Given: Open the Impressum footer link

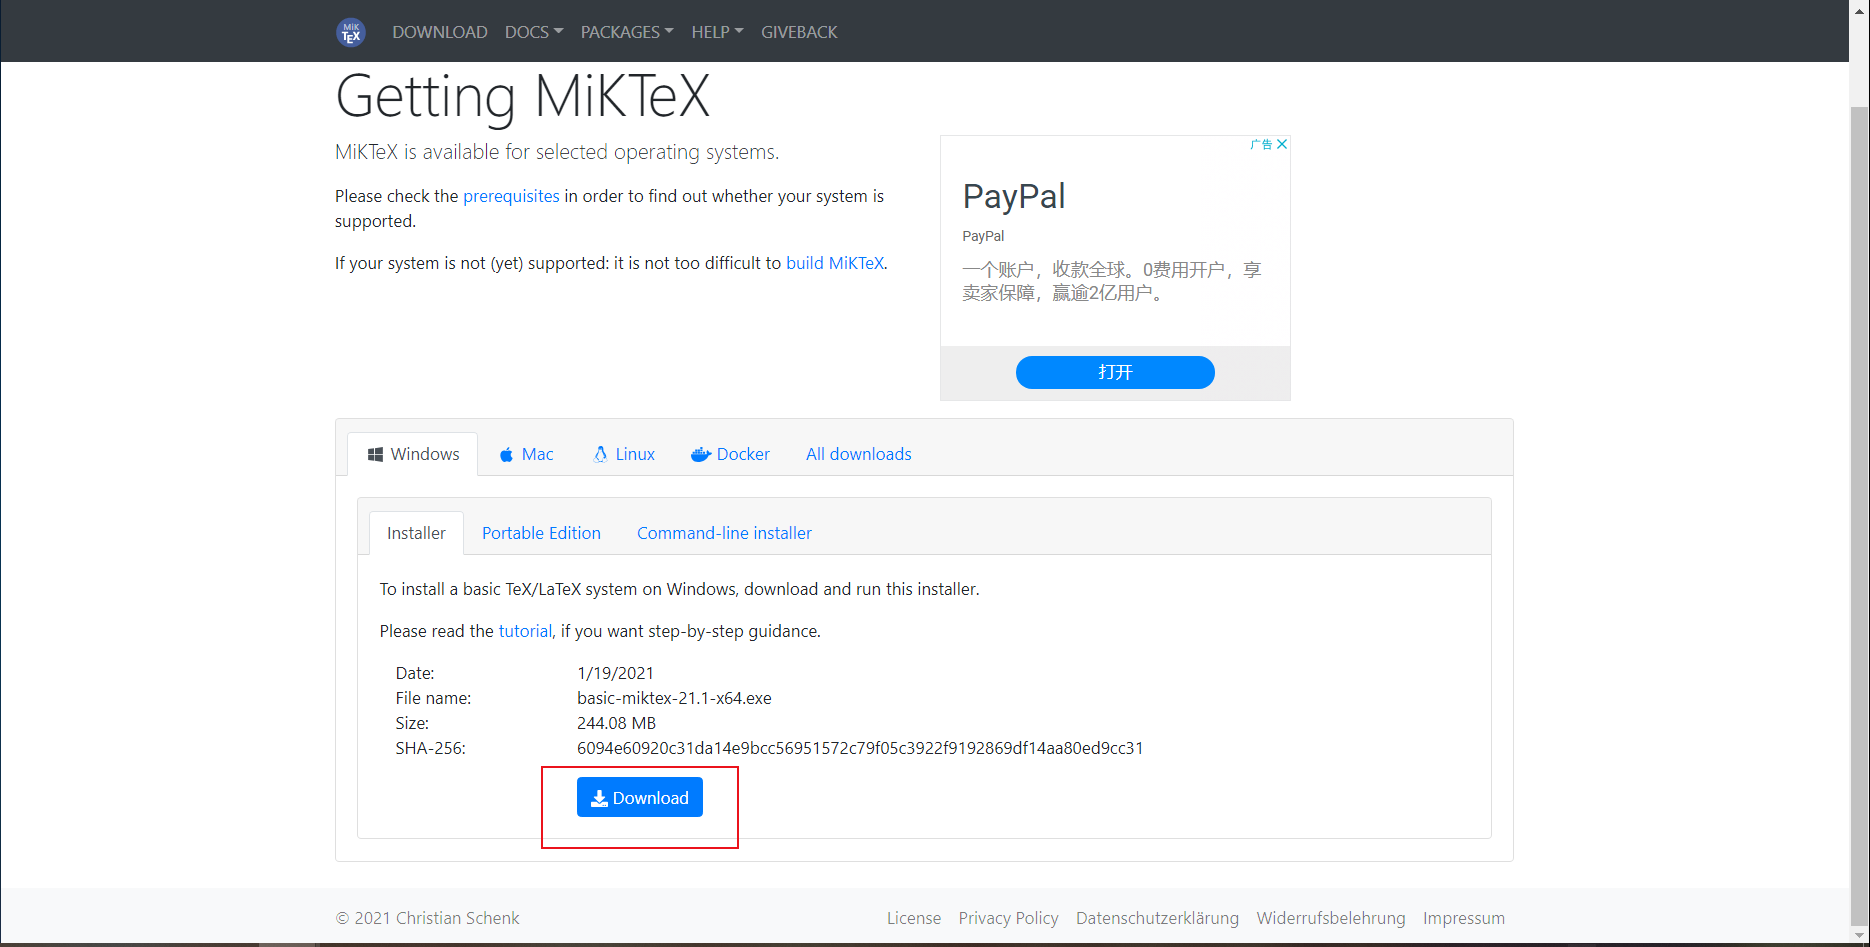Looking at the screenshot, I should [x=1464, y=918].
